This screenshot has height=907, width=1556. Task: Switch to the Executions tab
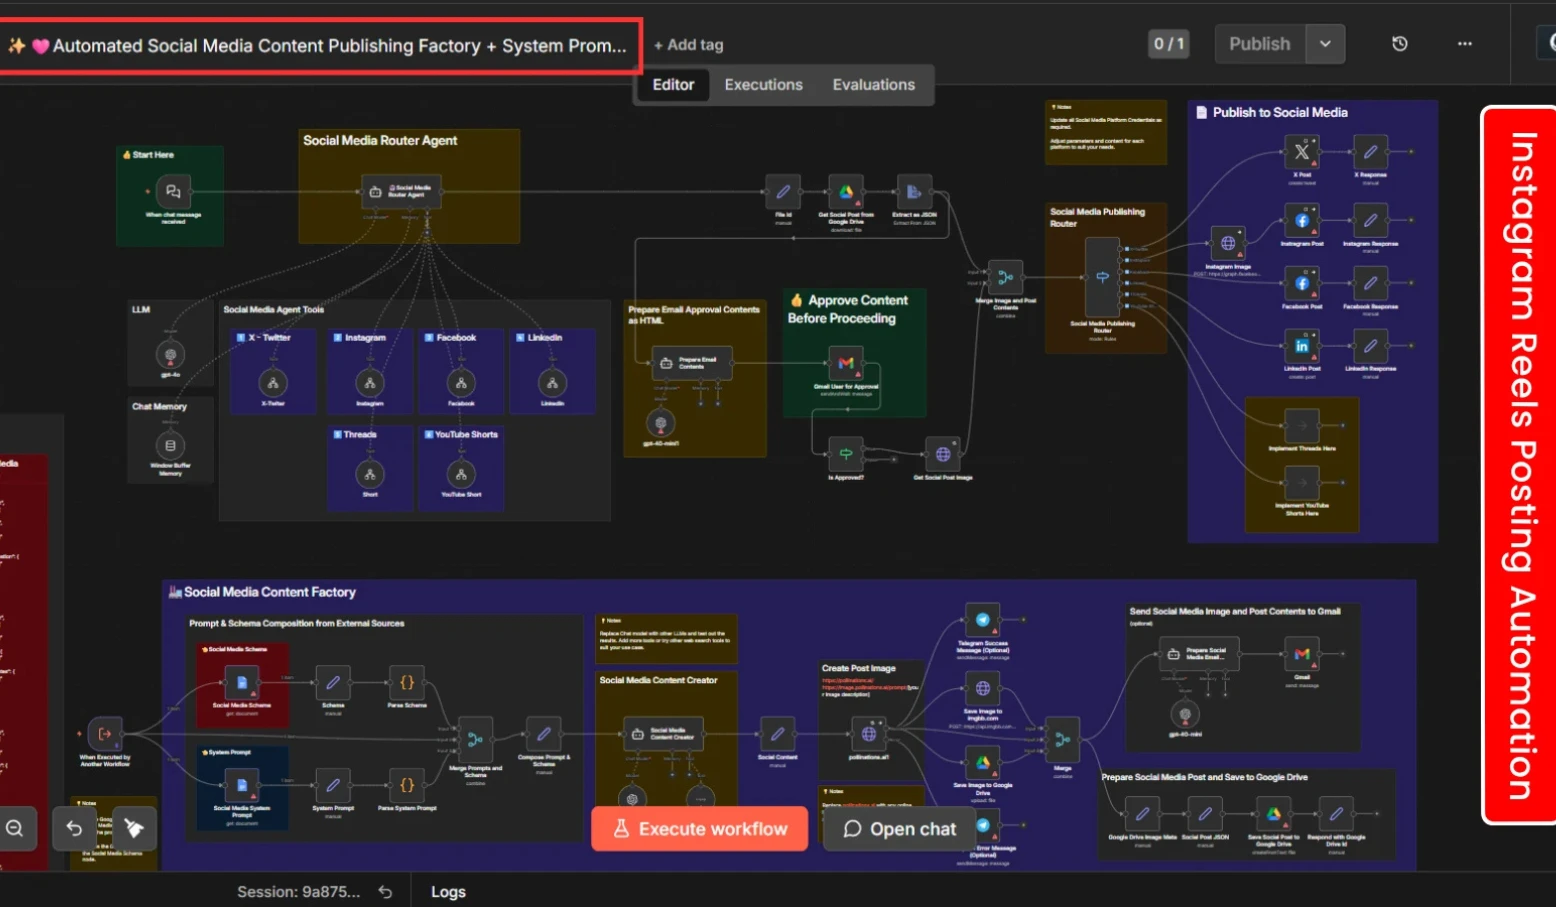763,85
